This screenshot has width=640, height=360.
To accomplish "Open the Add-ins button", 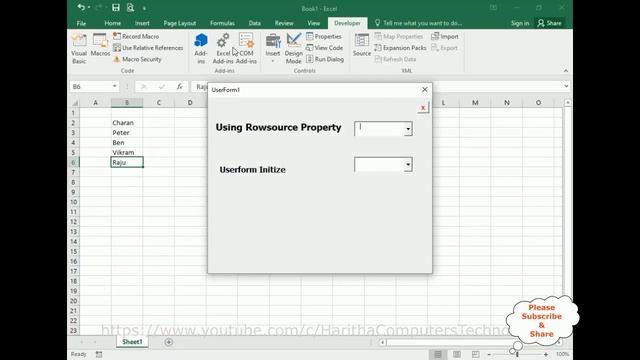I will (200, 49).
